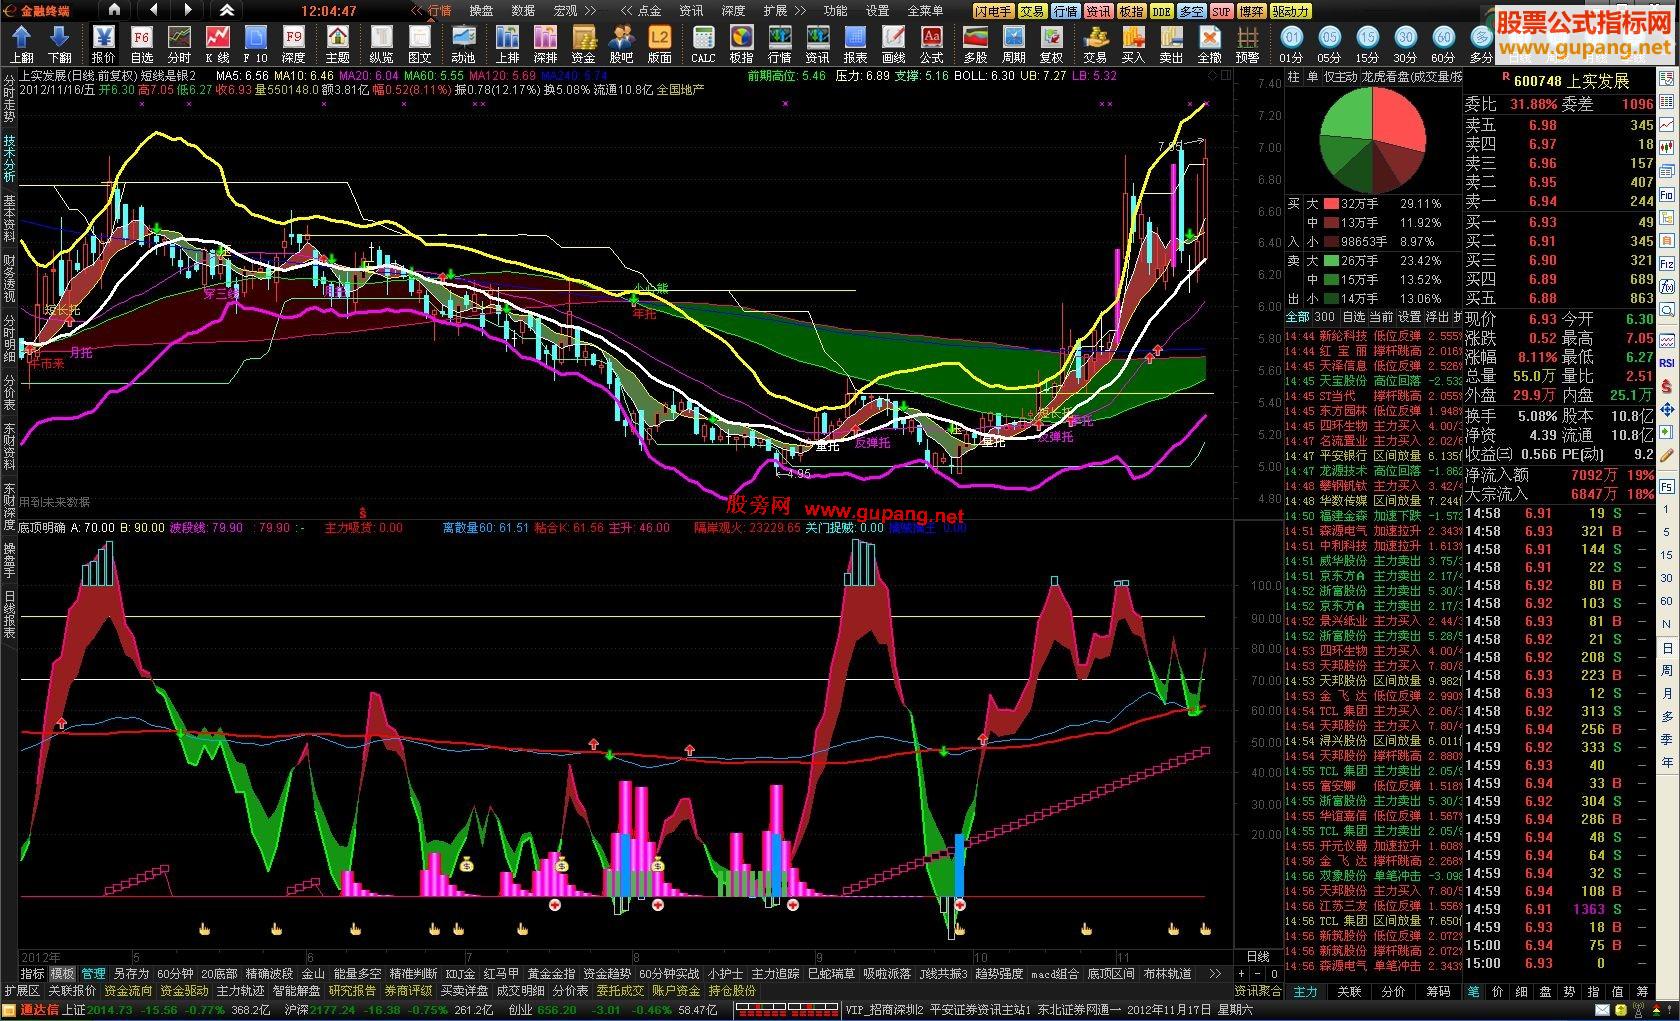Open the 公式 formula manager icon
This screenshot has height=1021, width=1680.
pyautogui.click(x=931, y=44)
